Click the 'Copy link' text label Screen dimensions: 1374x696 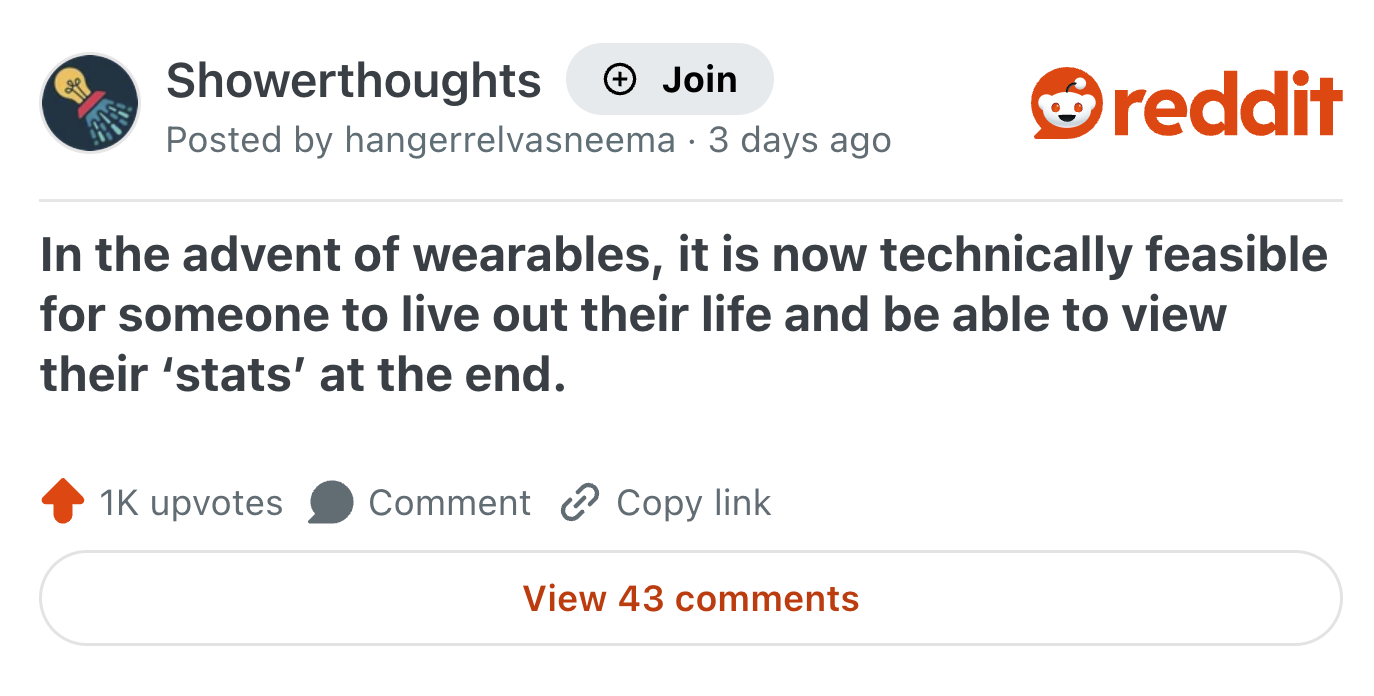(x=692, y=502)
